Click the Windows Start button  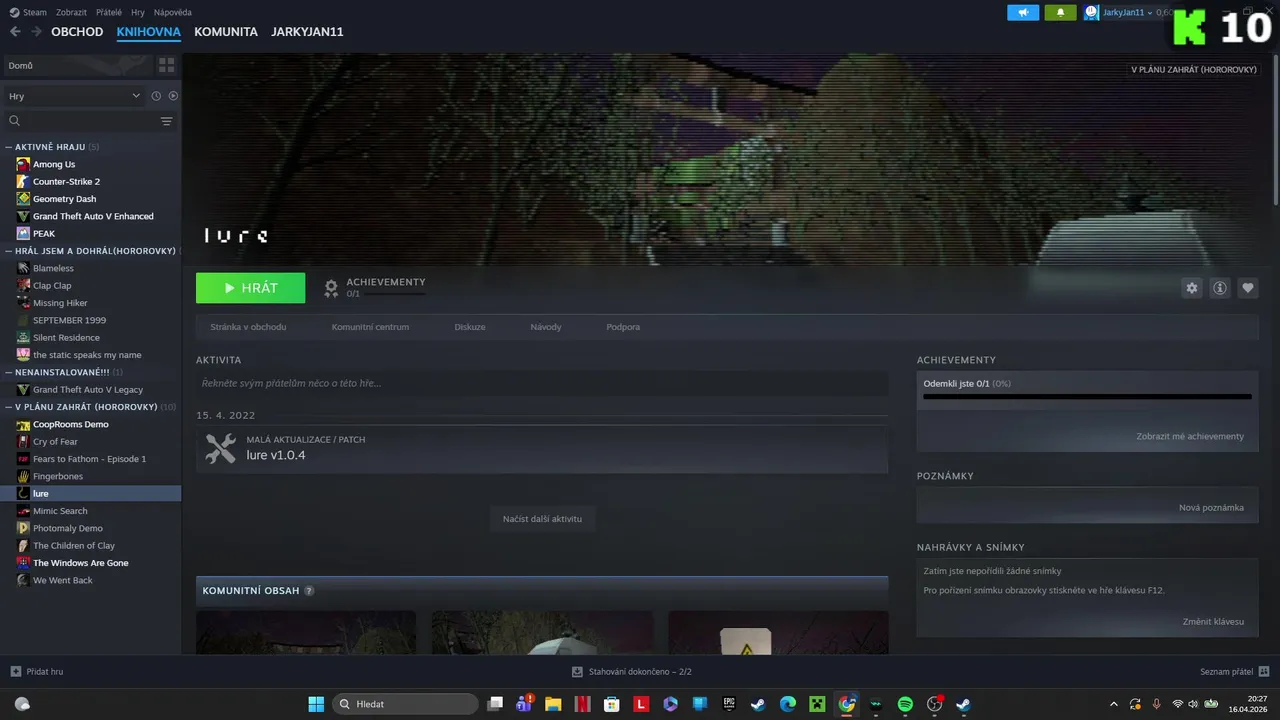[x=316, y=704]
